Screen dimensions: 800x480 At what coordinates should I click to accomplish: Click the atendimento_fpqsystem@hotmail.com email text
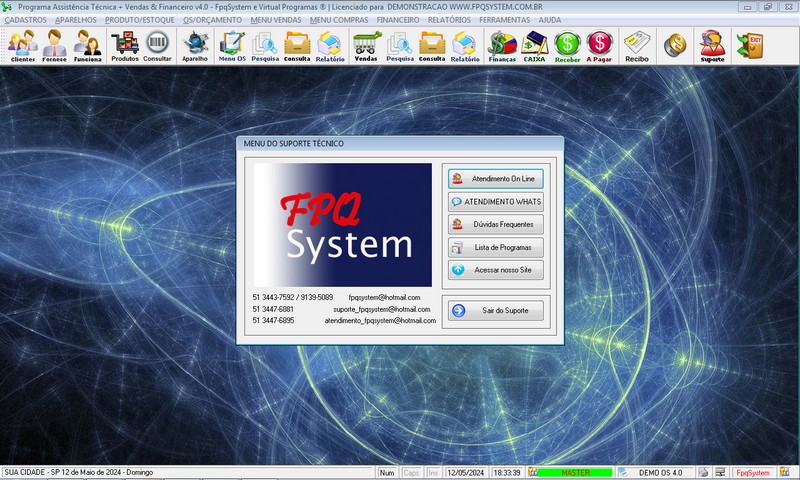pyautogui.click(x=380, y=321)
